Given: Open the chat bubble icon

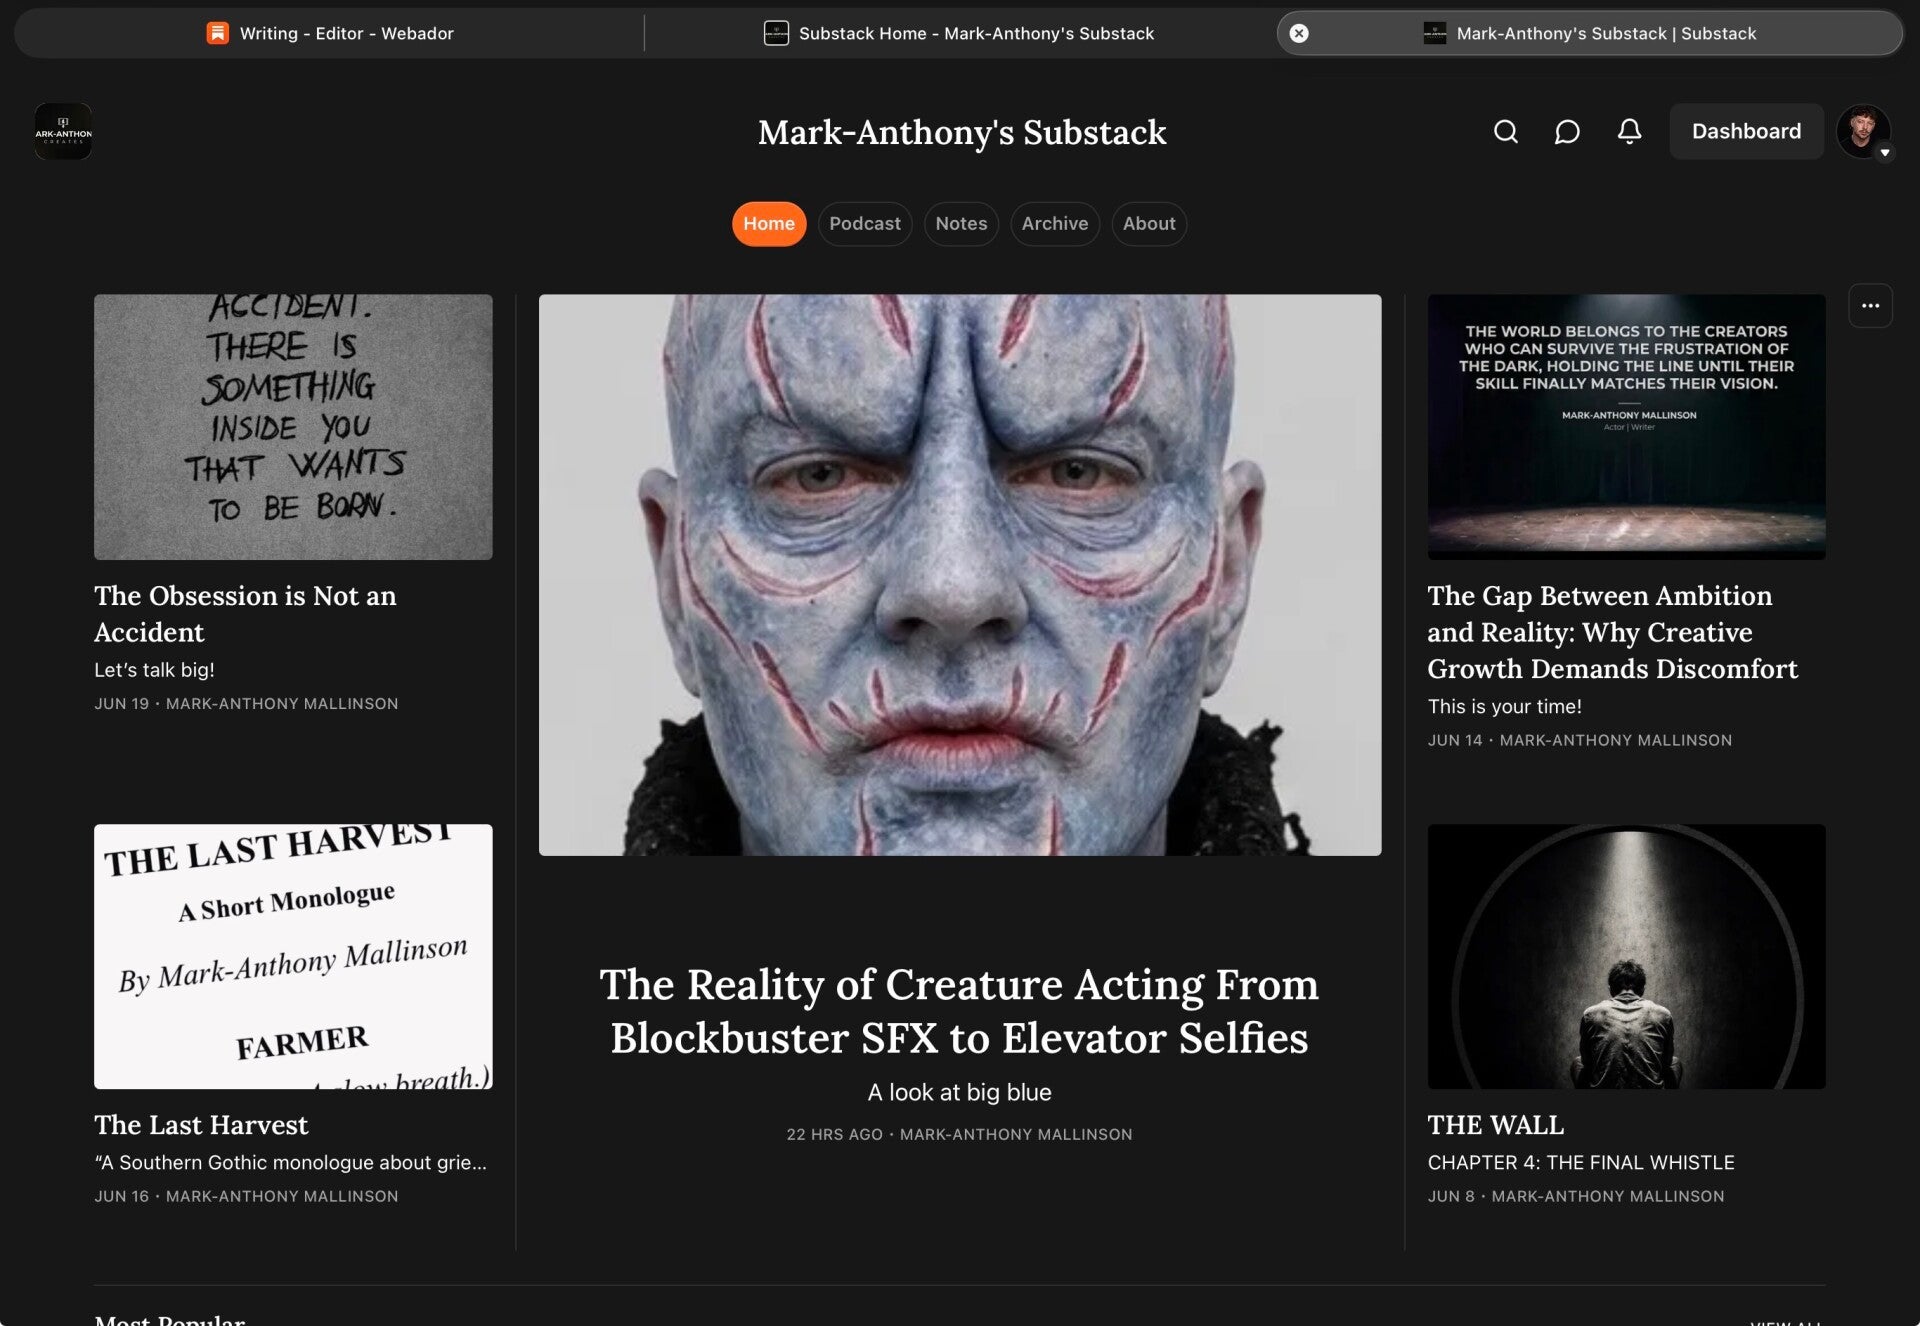Looking at the screenshot, I should point(1567,131).
